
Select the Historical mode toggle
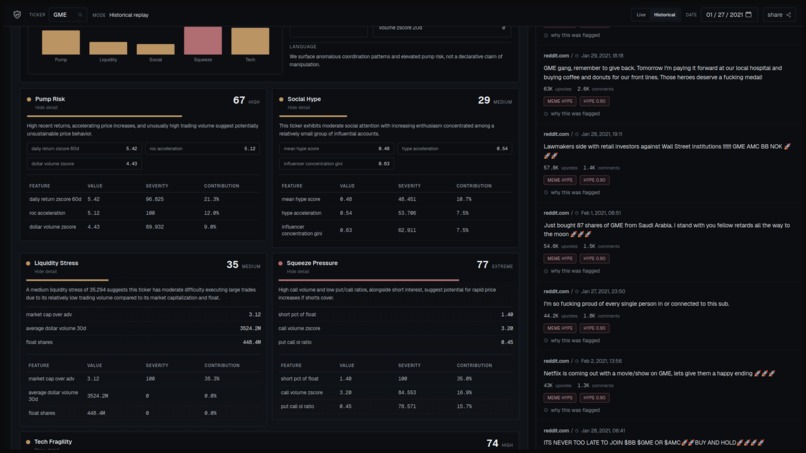click(665, 15)
